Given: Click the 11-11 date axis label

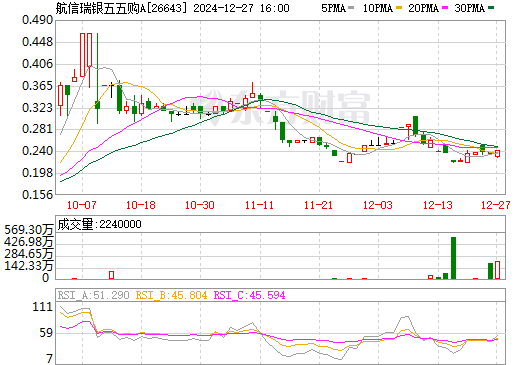Looking at the screenshot, I should coord(259,205).
